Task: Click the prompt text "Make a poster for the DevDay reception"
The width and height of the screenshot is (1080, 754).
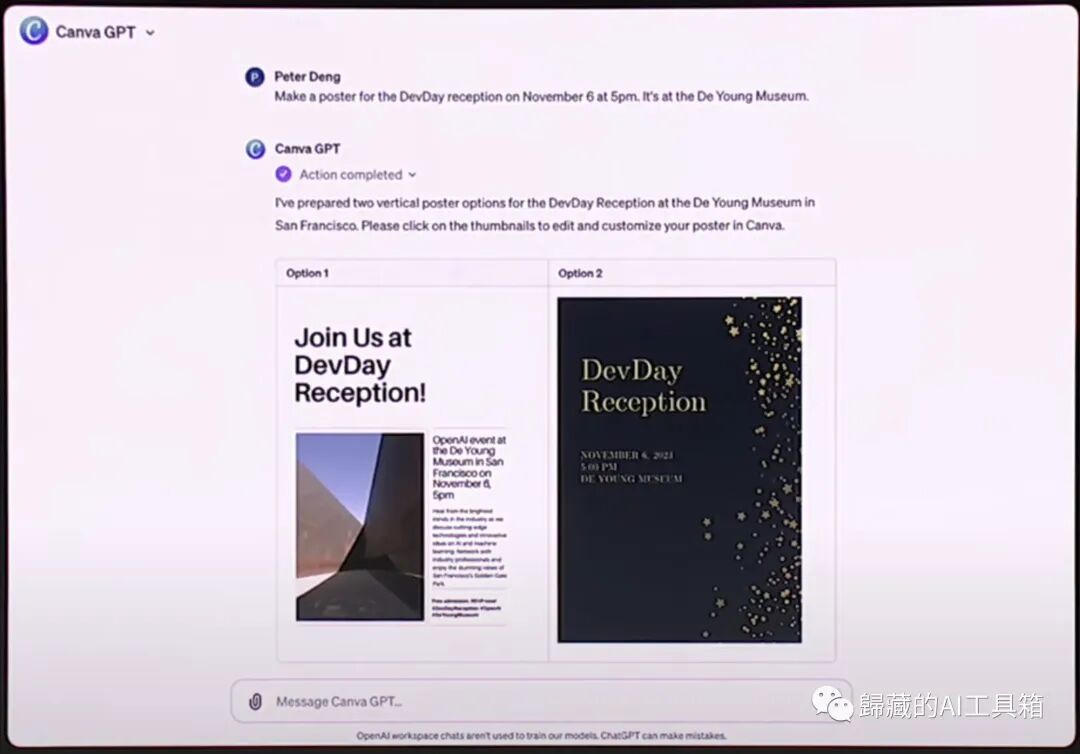Action: point(388,97)
